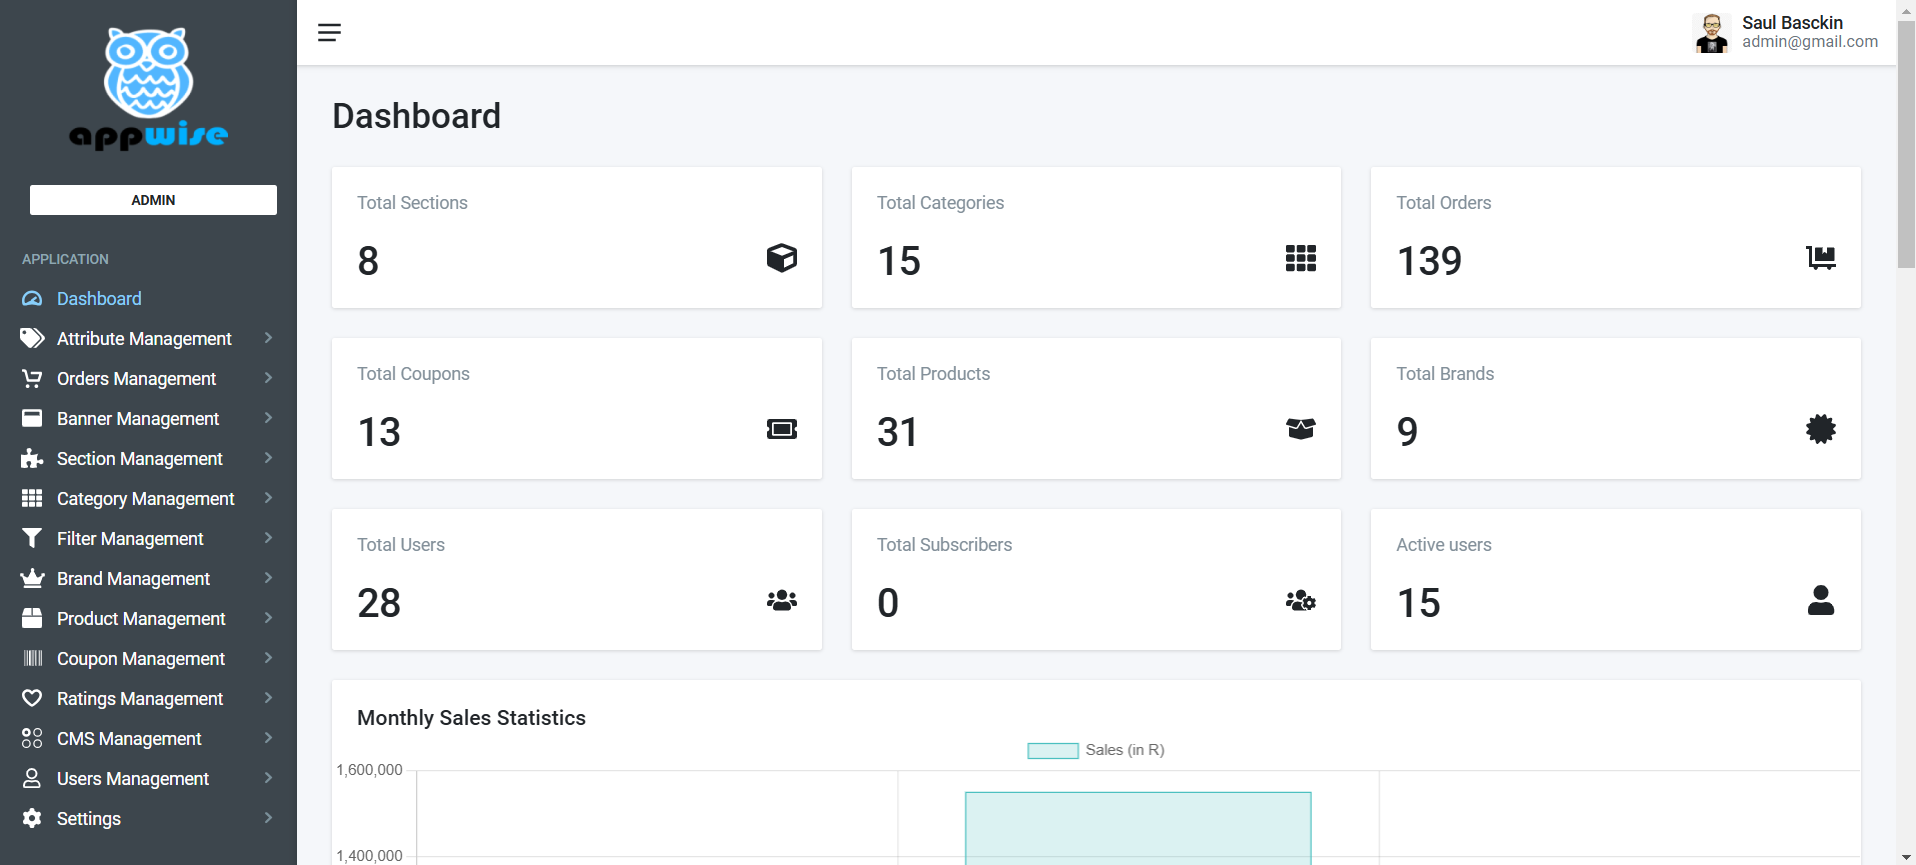The height and width of the screenshot is (865, 1916).
Task: Click the page vertical scrollbar thumb
Action: click(1906, 143)
